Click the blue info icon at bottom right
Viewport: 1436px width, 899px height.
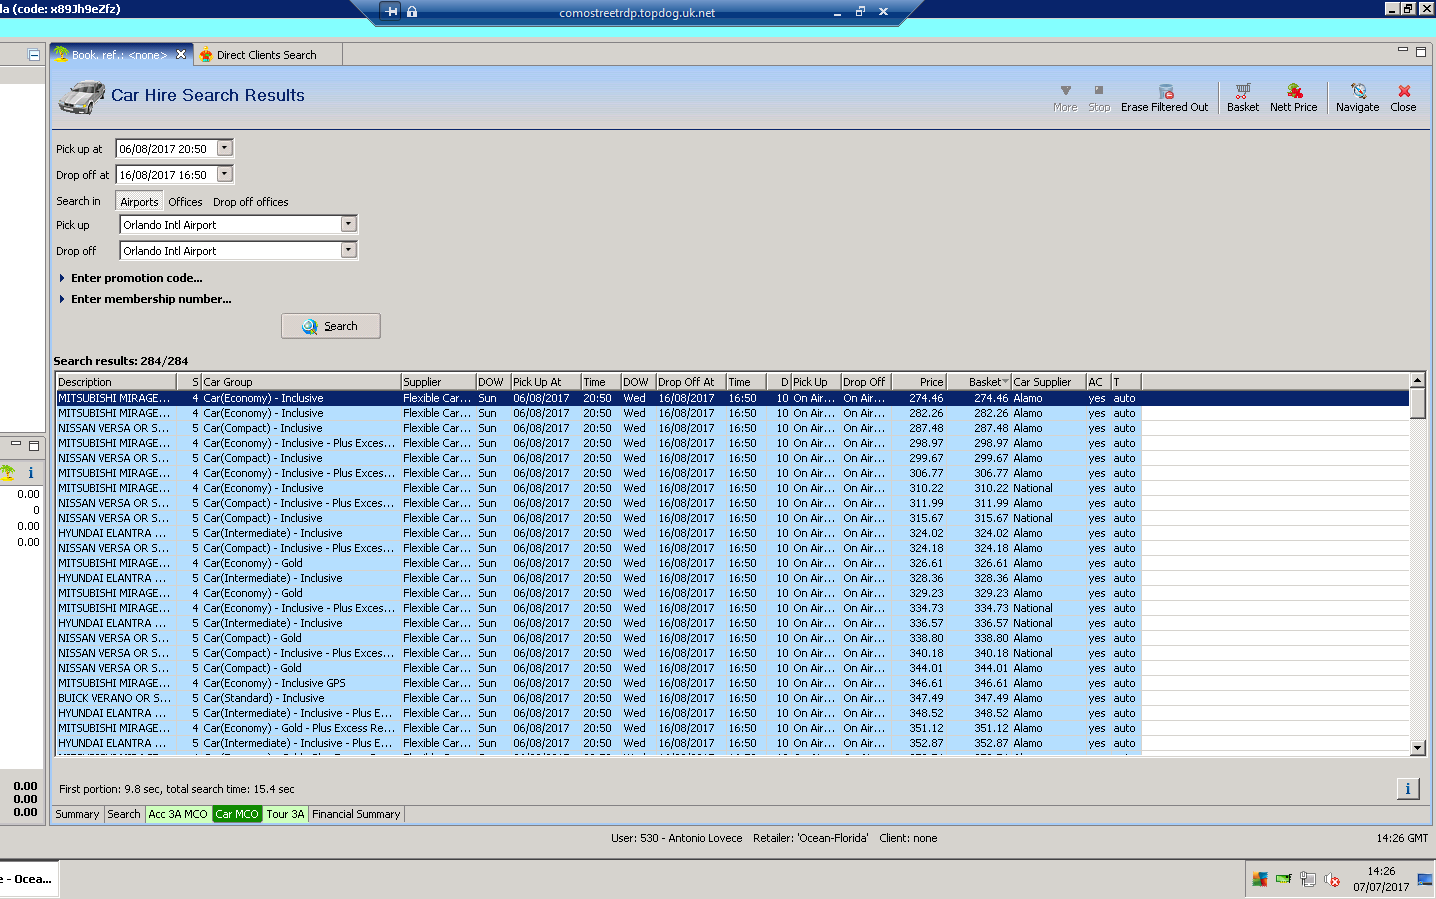pyautogui.click(x=1407, y=789)
